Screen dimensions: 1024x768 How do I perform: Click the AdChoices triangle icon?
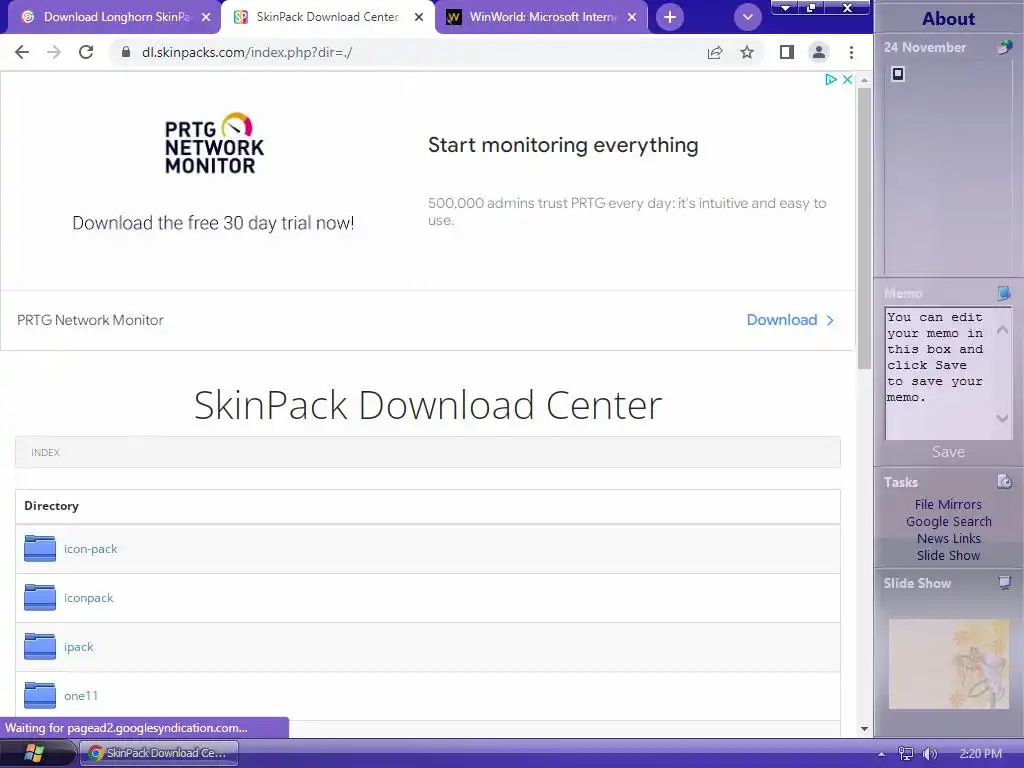tap(831, 80)
